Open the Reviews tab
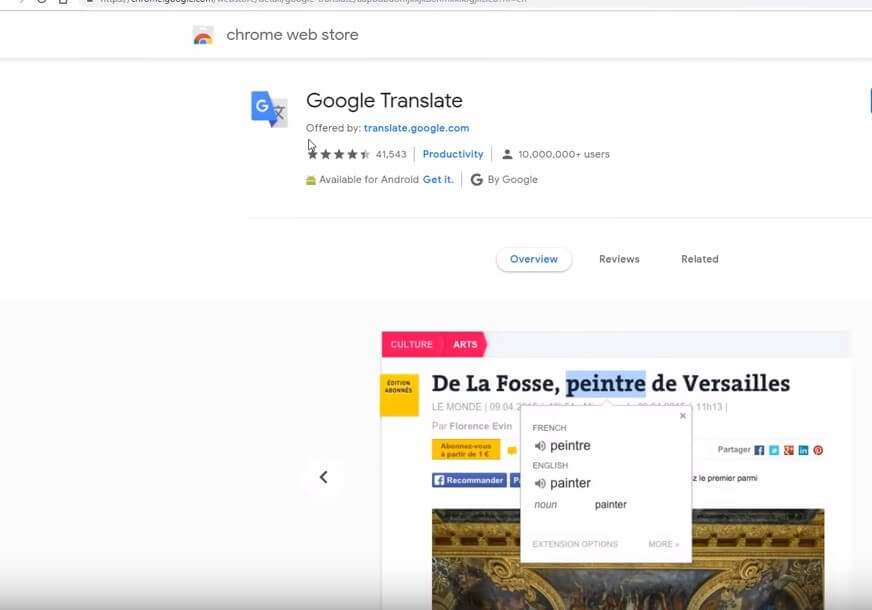The image size is (872, 610). 619,259
